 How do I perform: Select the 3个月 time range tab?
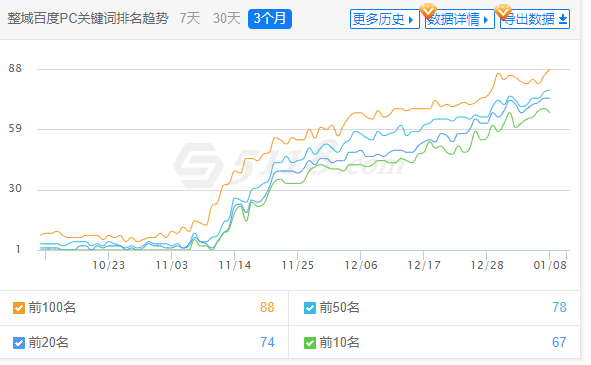pos(270,19)
